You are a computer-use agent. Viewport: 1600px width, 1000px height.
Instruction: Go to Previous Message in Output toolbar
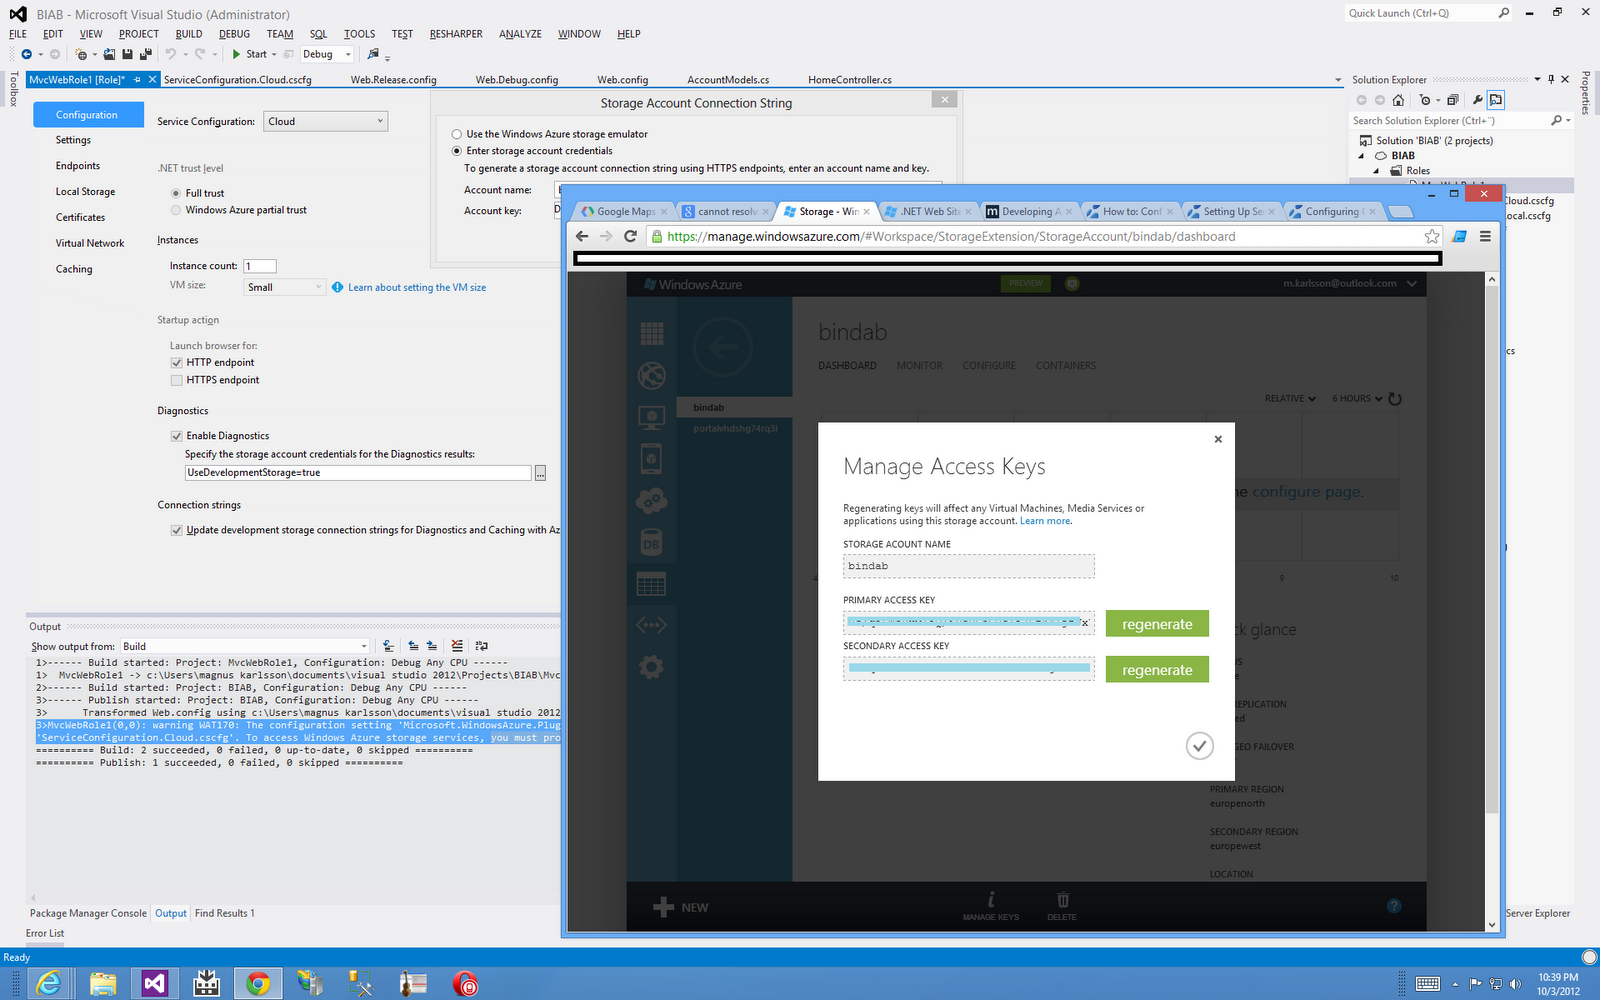click(x=413, y=646)
